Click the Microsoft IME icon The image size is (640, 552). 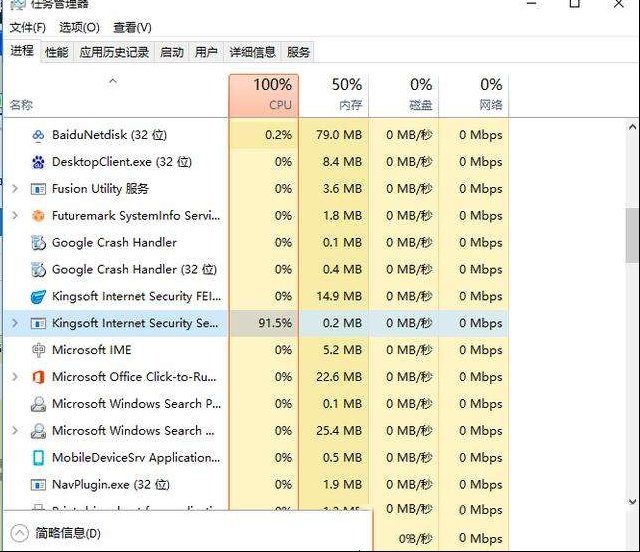(38, 350)
